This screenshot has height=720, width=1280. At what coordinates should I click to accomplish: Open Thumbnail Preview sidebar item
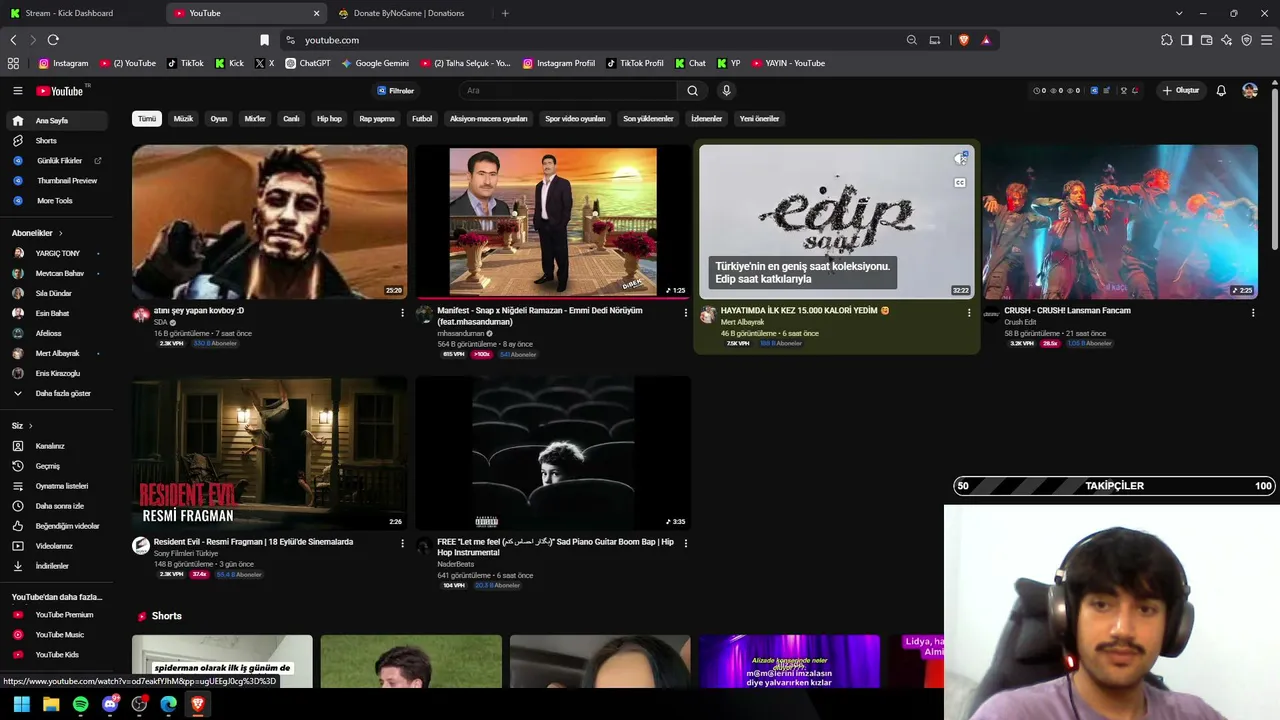tap(56, 181)
